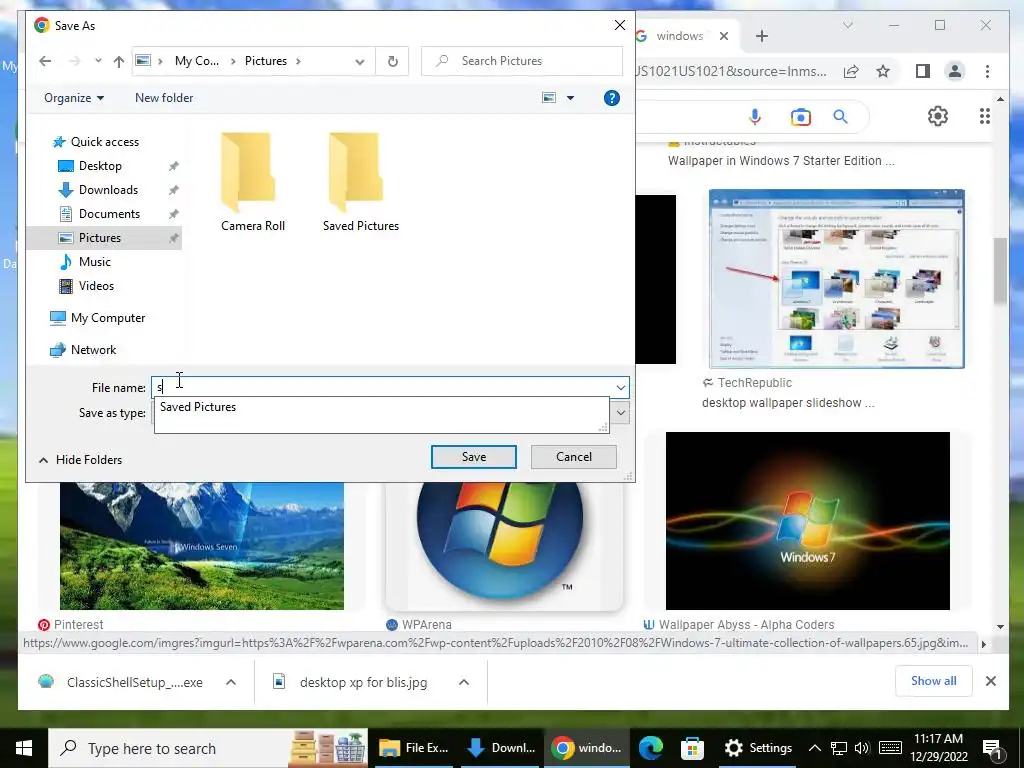1024x768 pixels.
Task: Open TechRepublic wallpaper slideshow thumbnail
Action: 837,279
